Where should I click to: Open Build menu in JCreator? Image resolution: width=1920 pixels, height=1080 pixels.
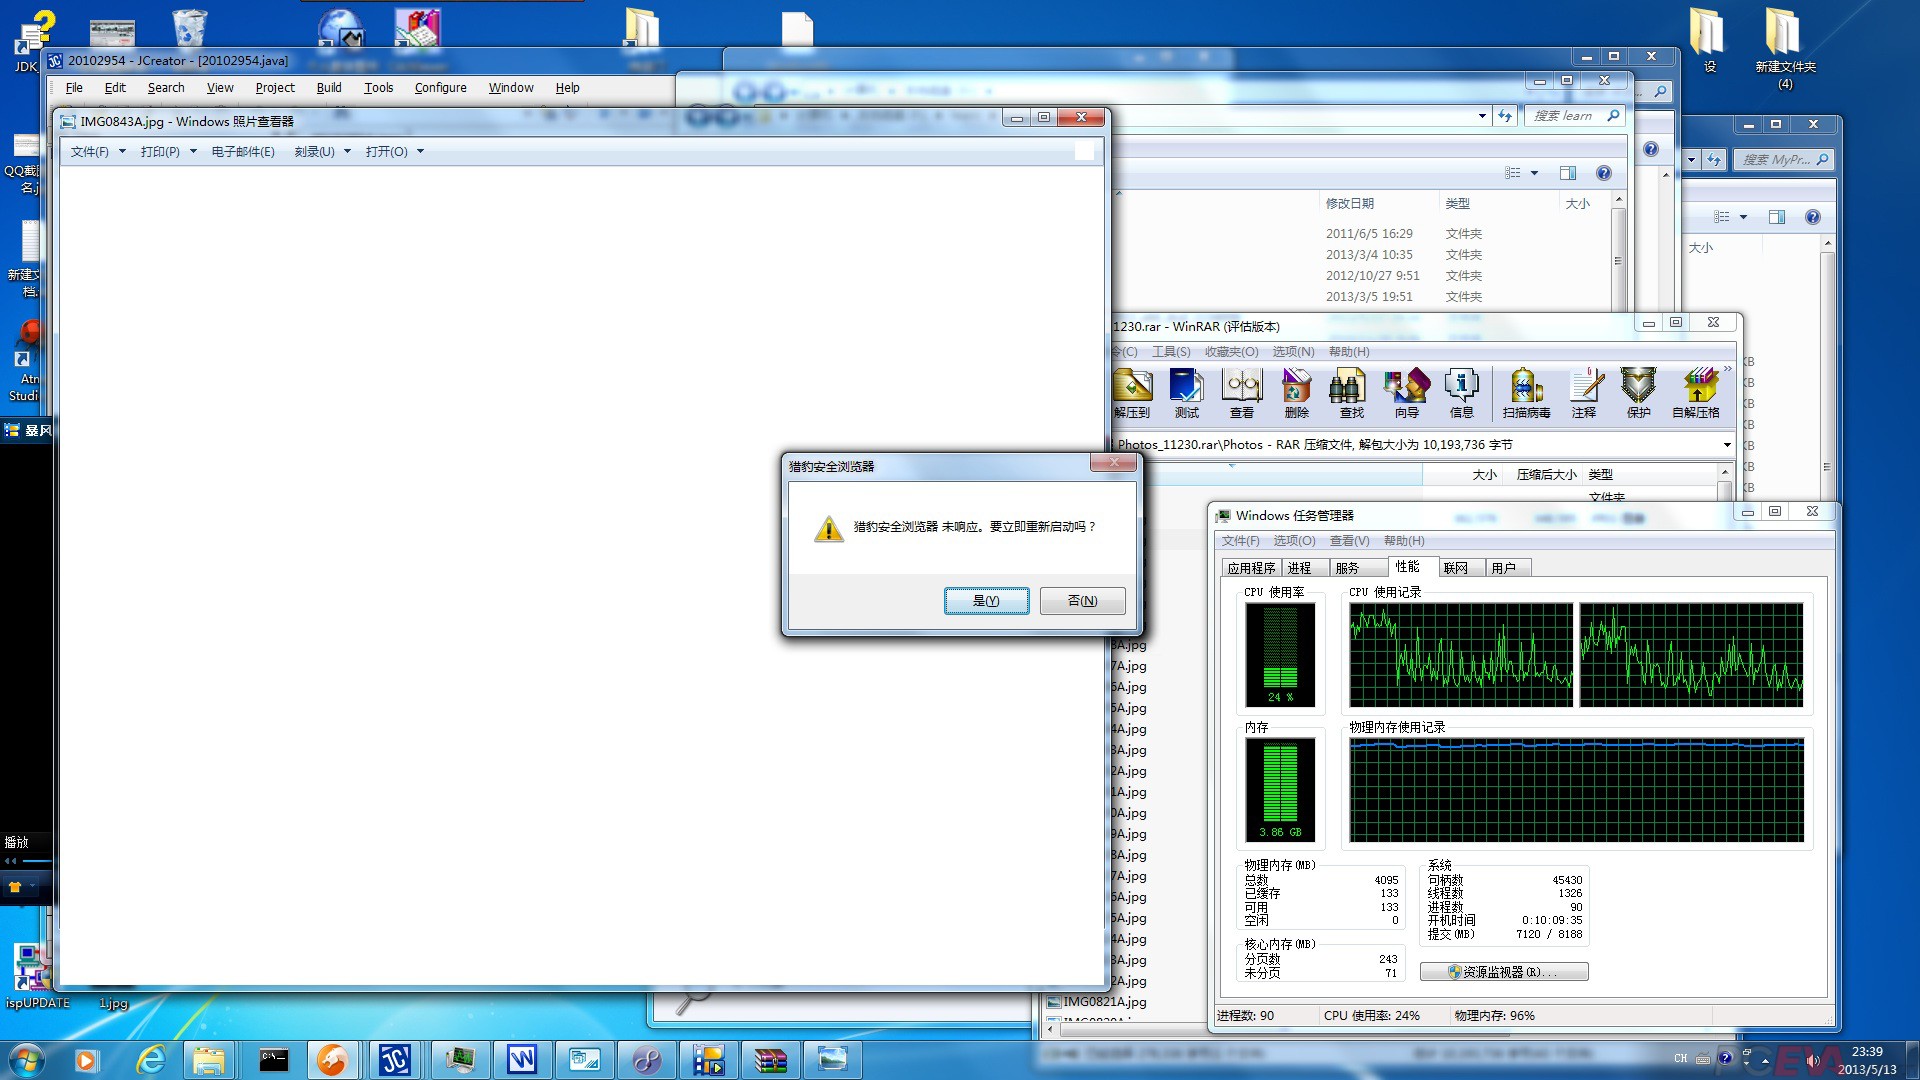click(329, 88)
